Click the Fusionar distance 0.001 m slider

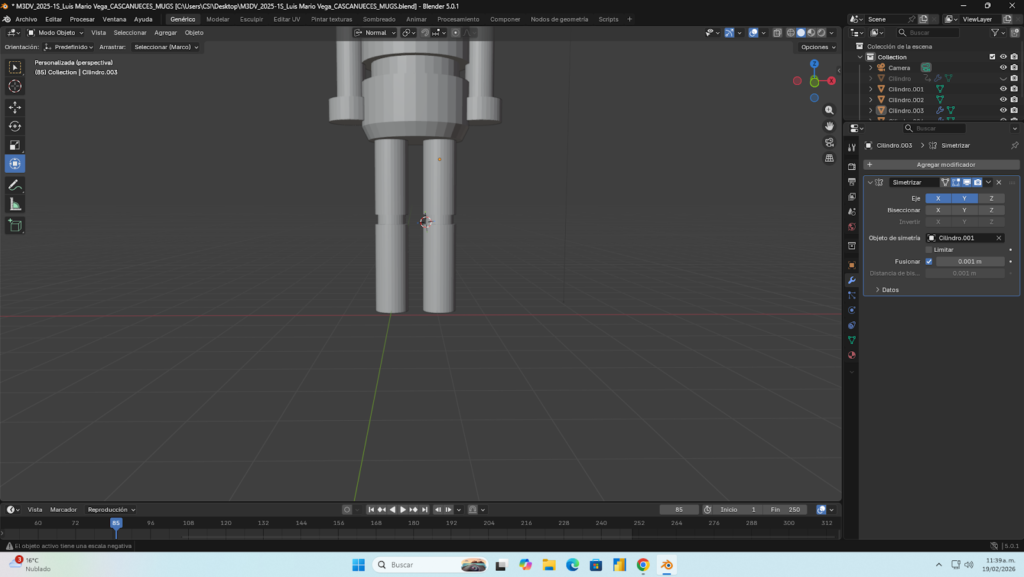968,261
